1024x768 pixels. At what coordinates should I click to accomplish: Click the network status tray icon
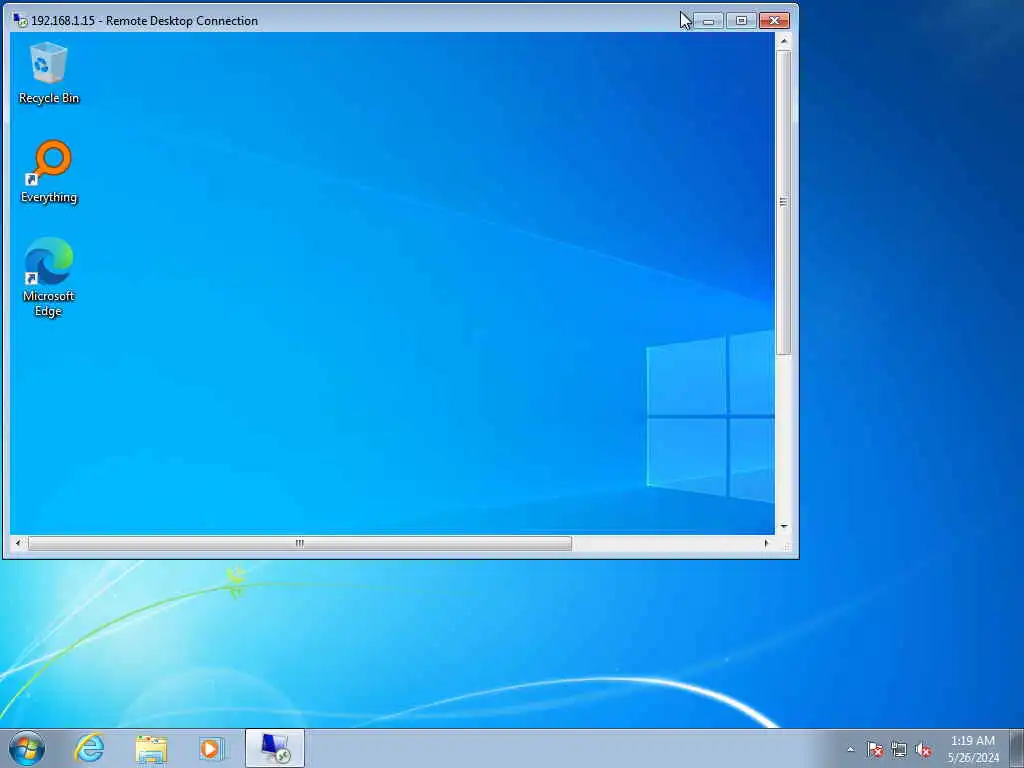tap(899, 750)
